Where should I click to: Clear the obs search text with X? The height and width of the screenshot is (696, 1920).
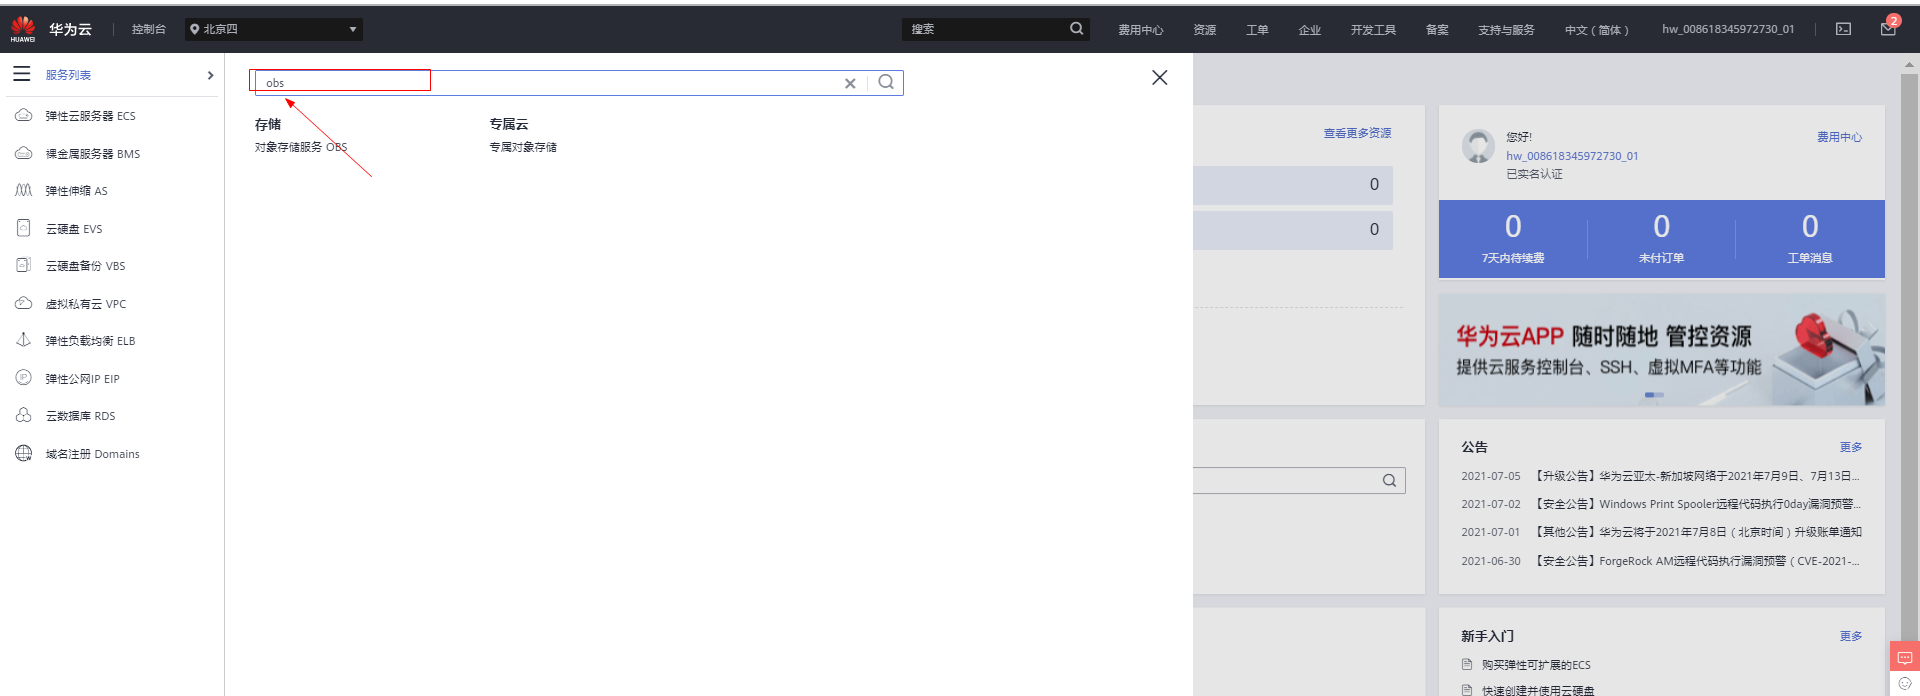(850, 83)
